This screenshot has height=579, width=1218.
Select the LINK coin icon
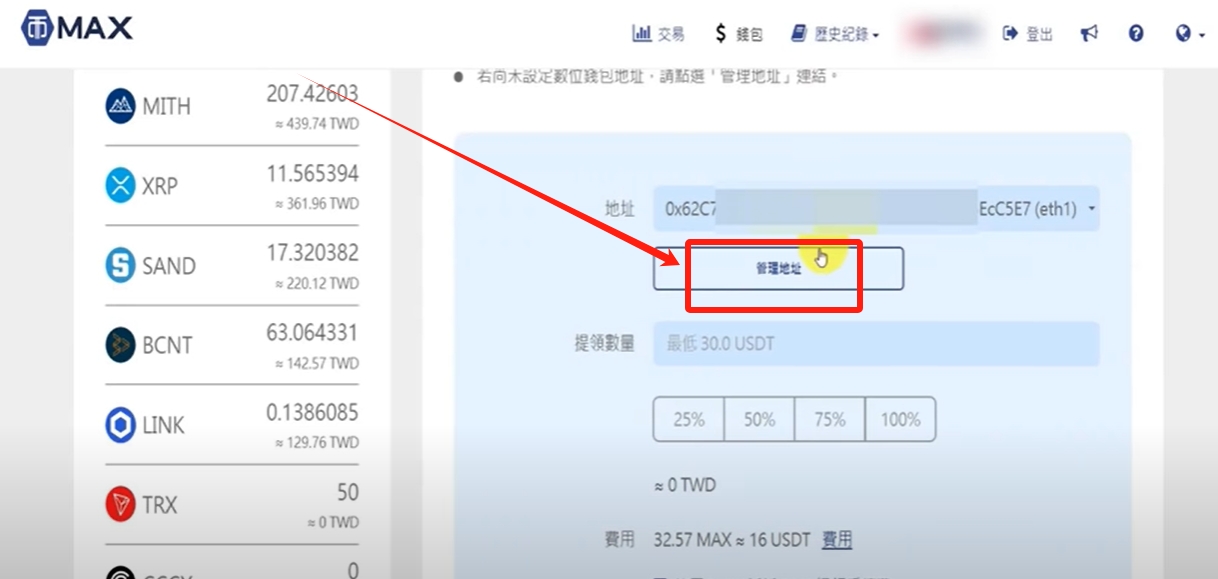[x=120, y=426]
